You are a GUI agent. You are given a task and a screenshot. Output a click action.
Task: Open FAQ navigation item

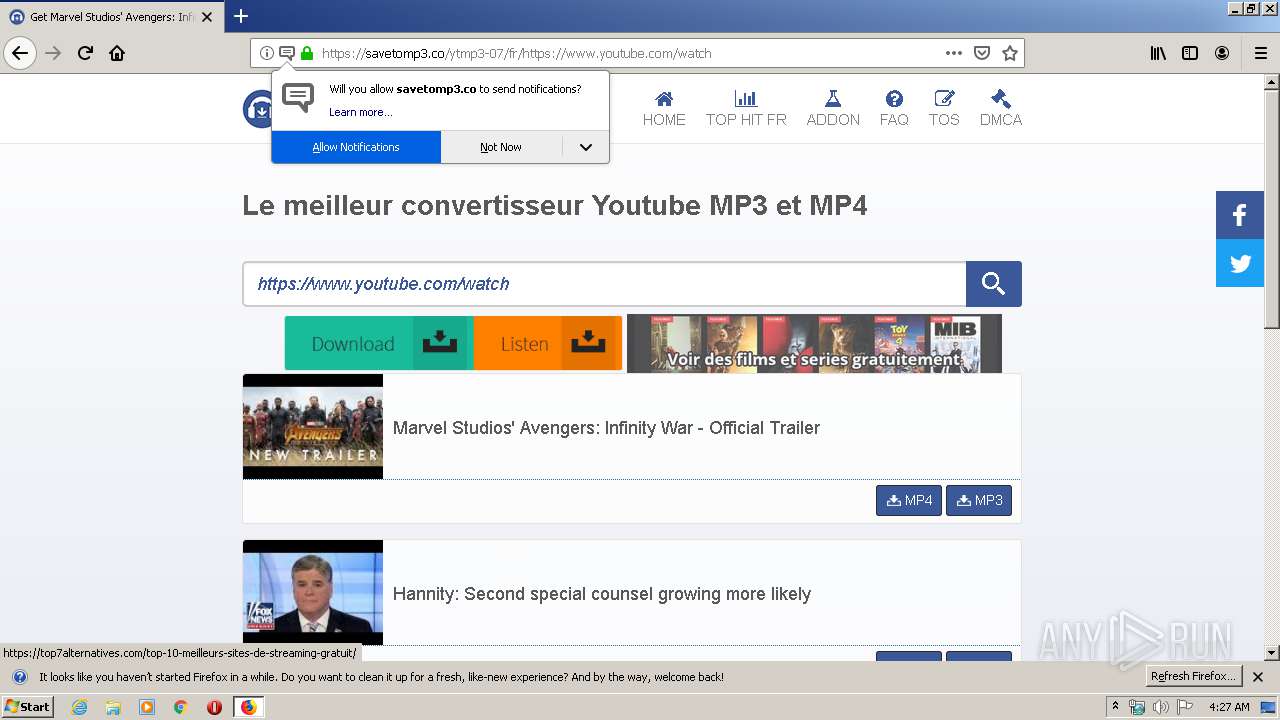click(x=894, y=109)
